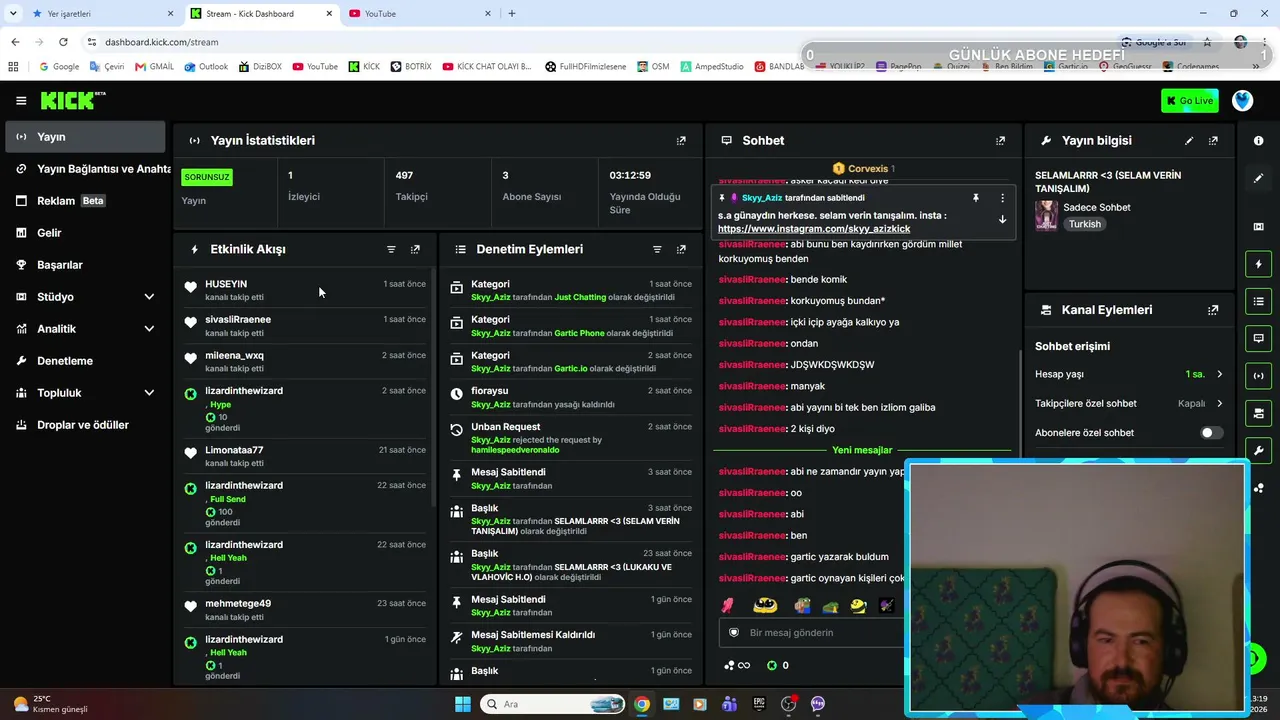
Task: Click Limonataa77 follow event
Action: (x=305, y=456)
